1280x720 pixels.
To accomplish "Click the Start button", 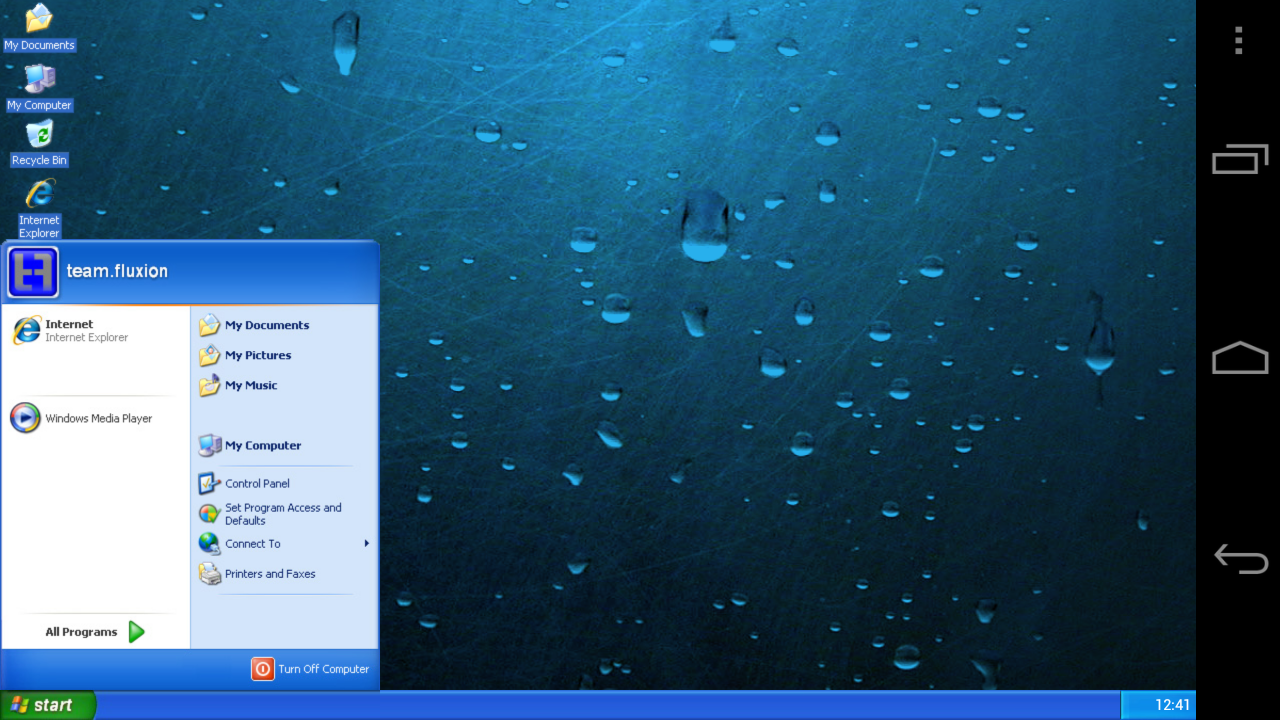I will (47, 704).
